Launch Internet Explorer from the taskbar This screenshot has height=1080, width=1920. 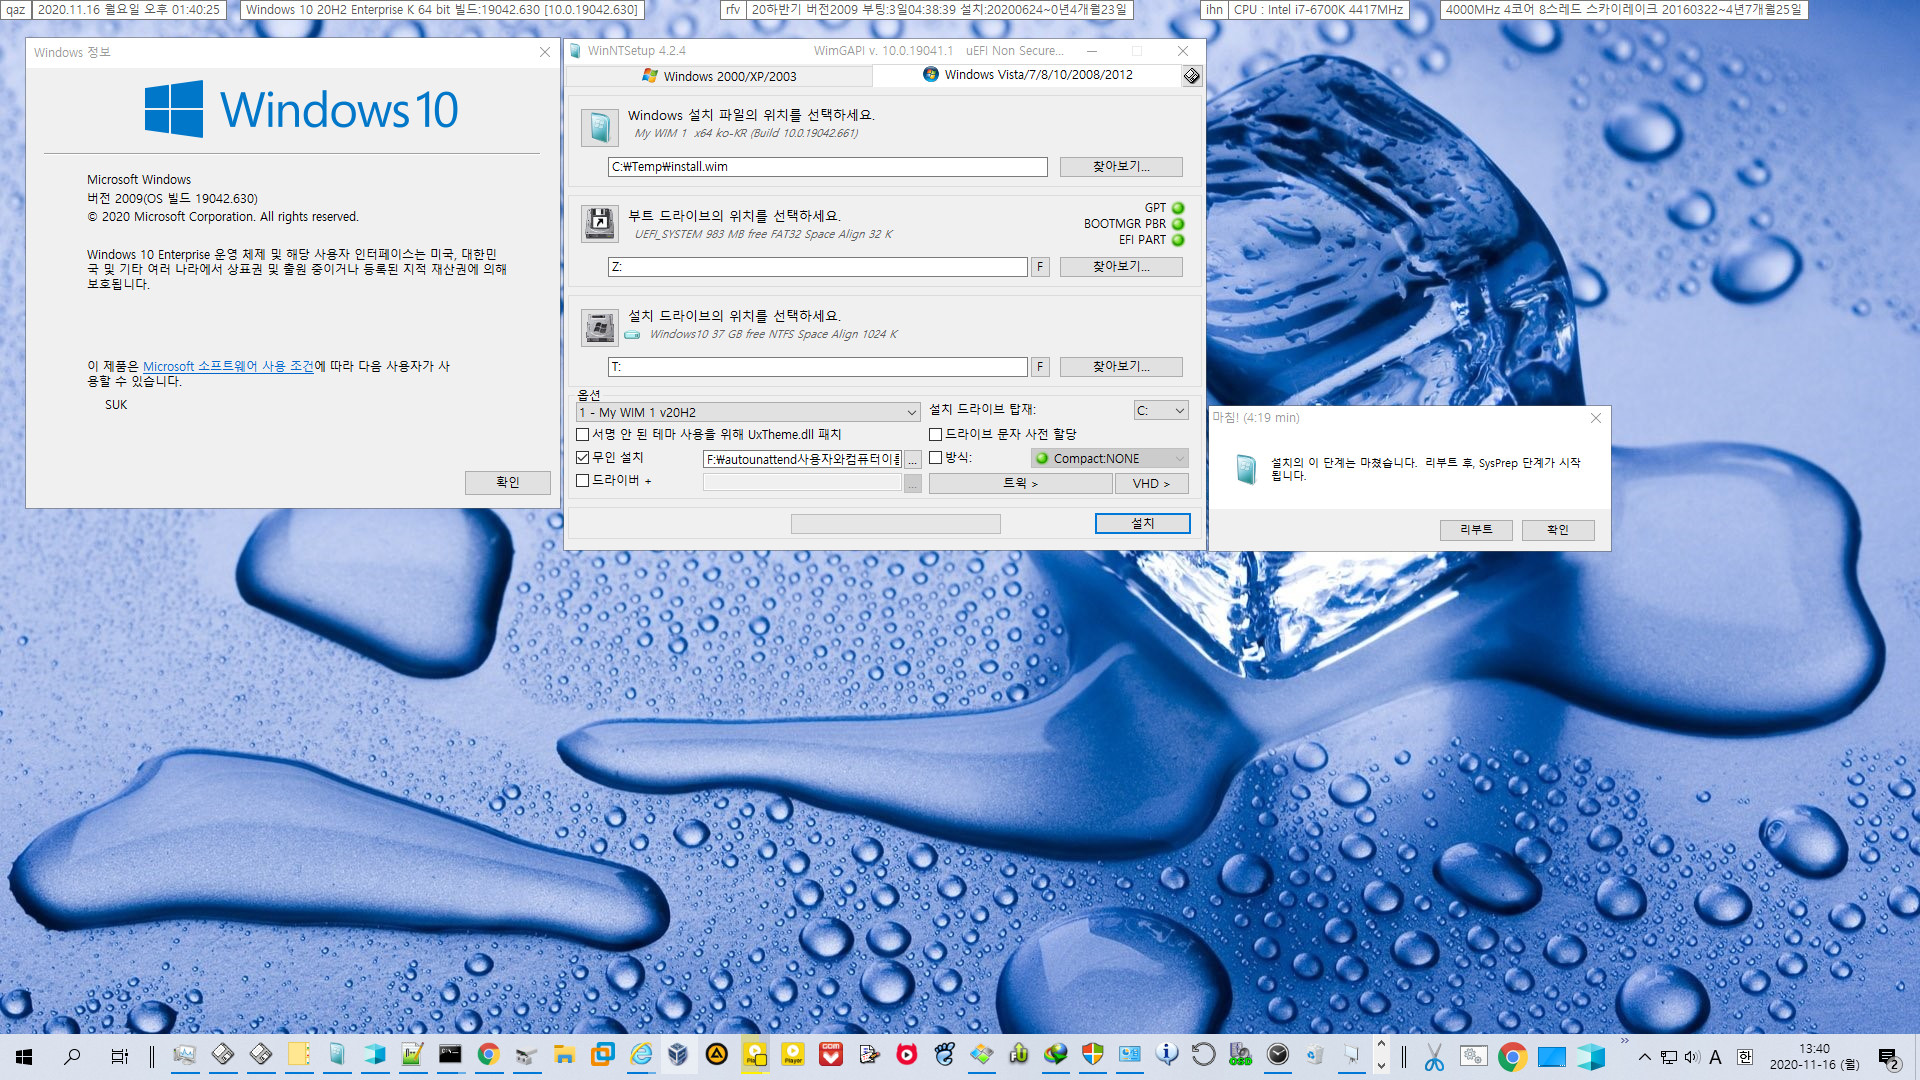click(x=640, y=1055)
